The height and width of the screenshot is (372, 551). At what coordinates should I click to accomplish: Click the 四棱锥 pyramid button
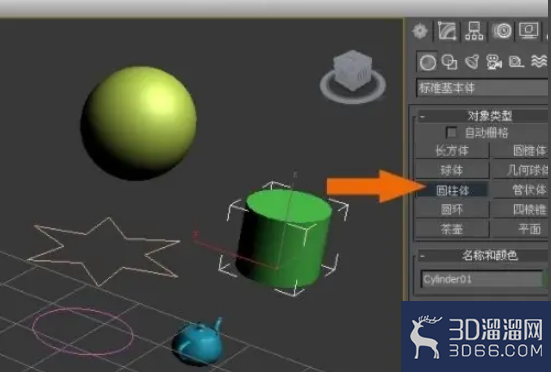point(521,210)
